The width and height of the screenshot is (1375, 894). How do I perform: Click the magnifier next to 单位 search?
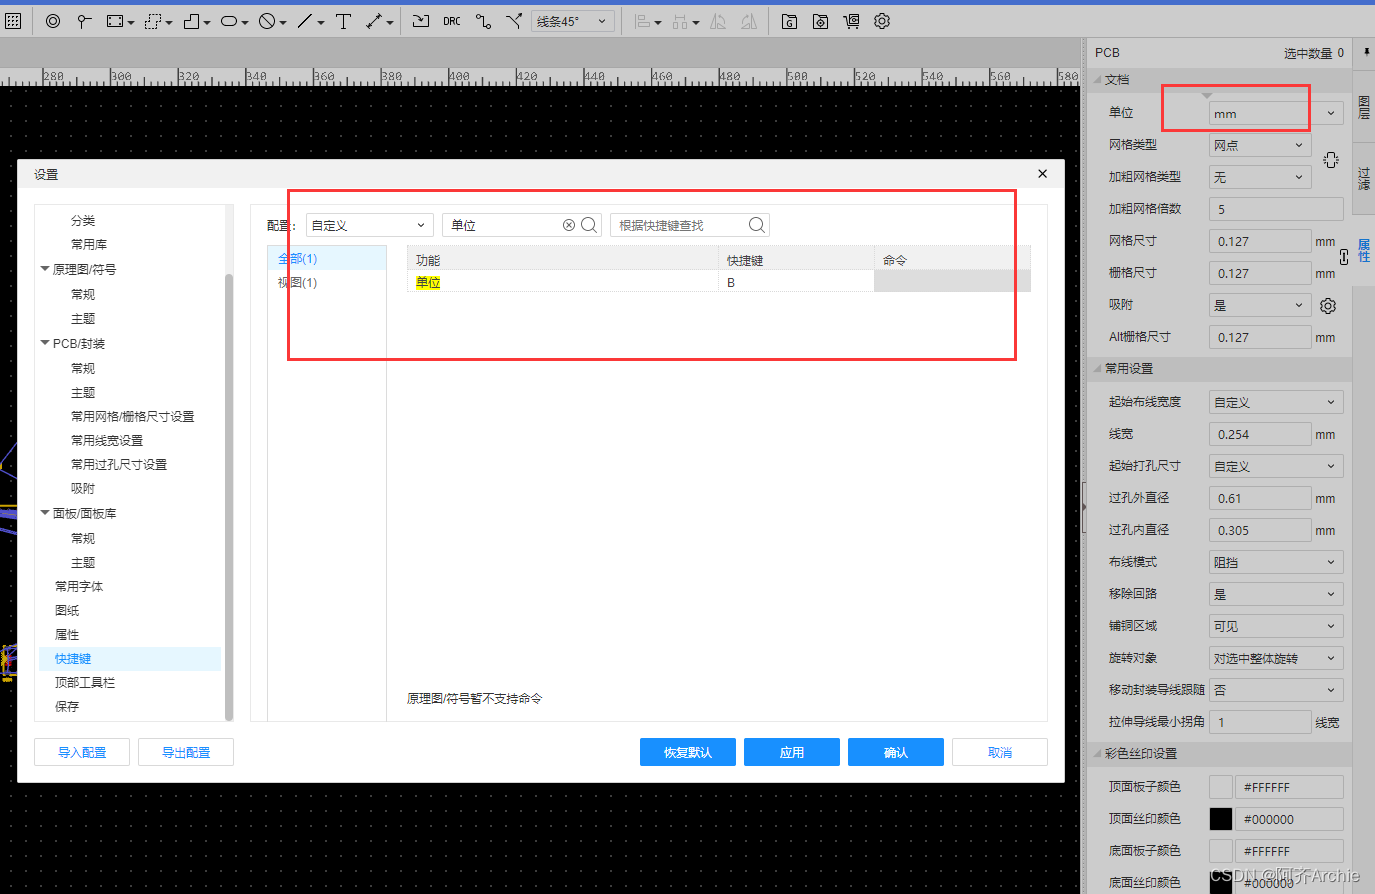pyautogui.click(x=589, y=225)
